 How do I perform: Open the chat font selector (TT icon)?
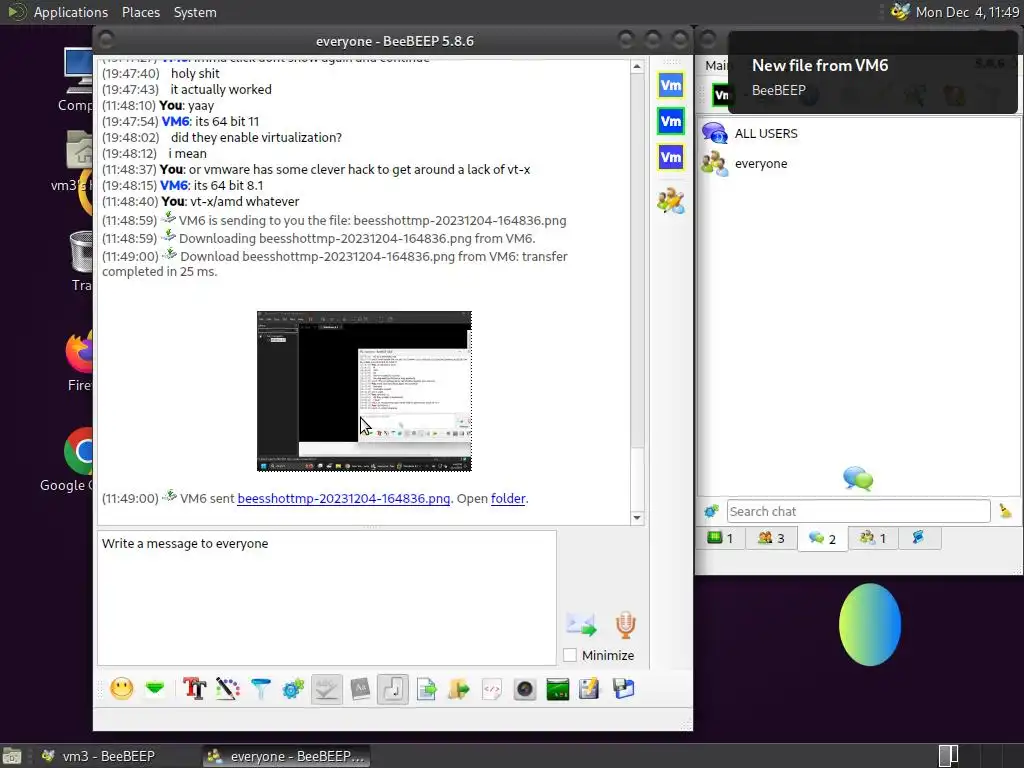[x=194, y=689]
